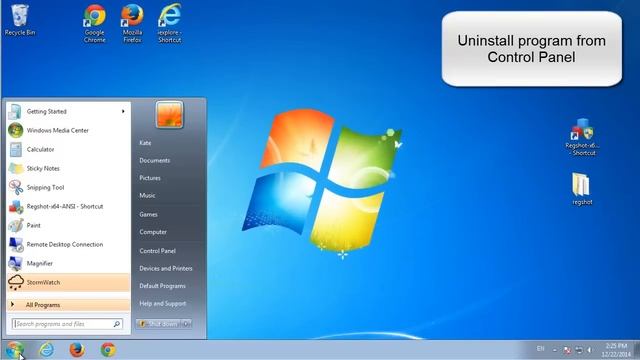Screen dimensions: 640x360
Task: Click the search magnifier icon in Start menu
Action: tap(117, 324)
